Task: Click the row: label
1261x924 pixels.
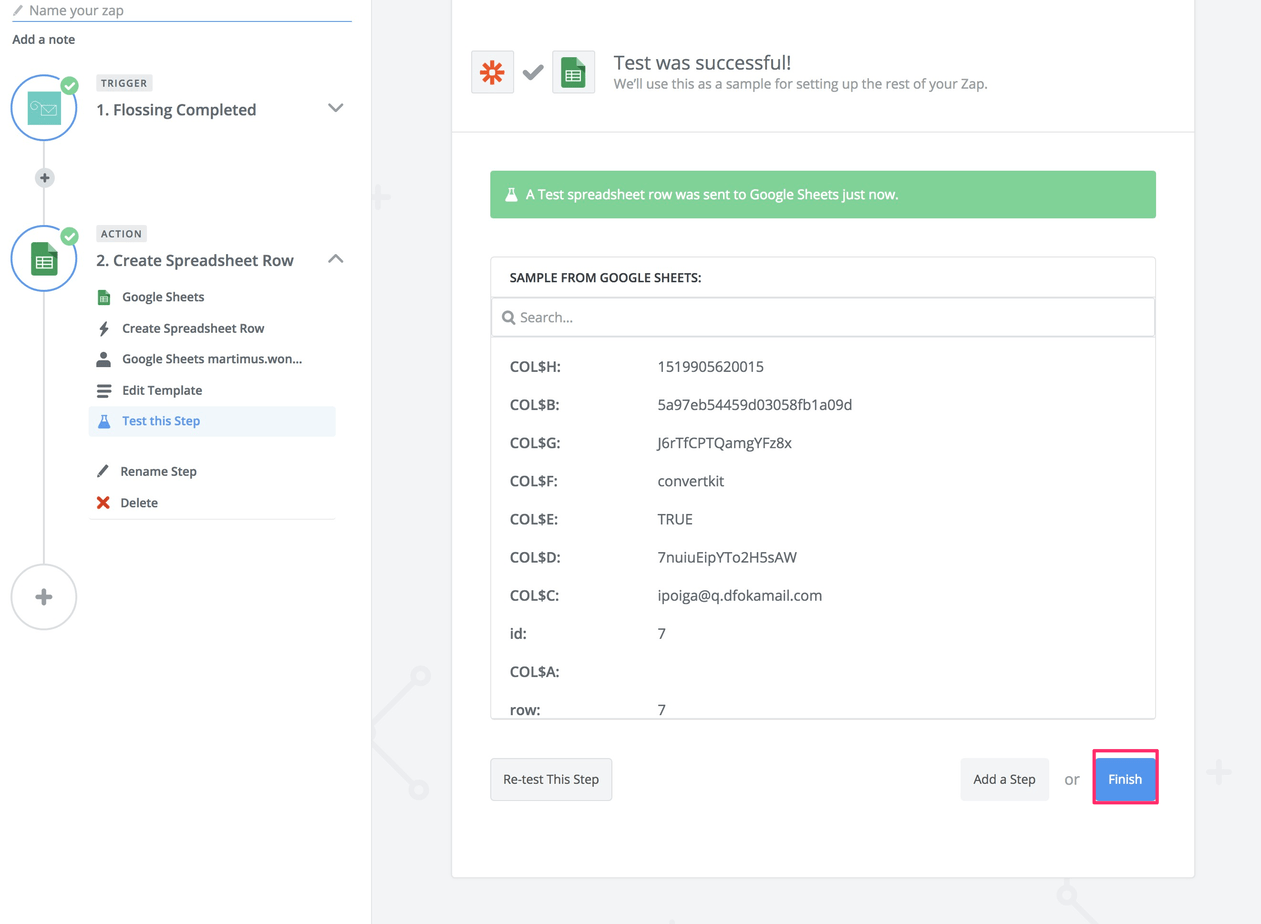Action: 525,710
